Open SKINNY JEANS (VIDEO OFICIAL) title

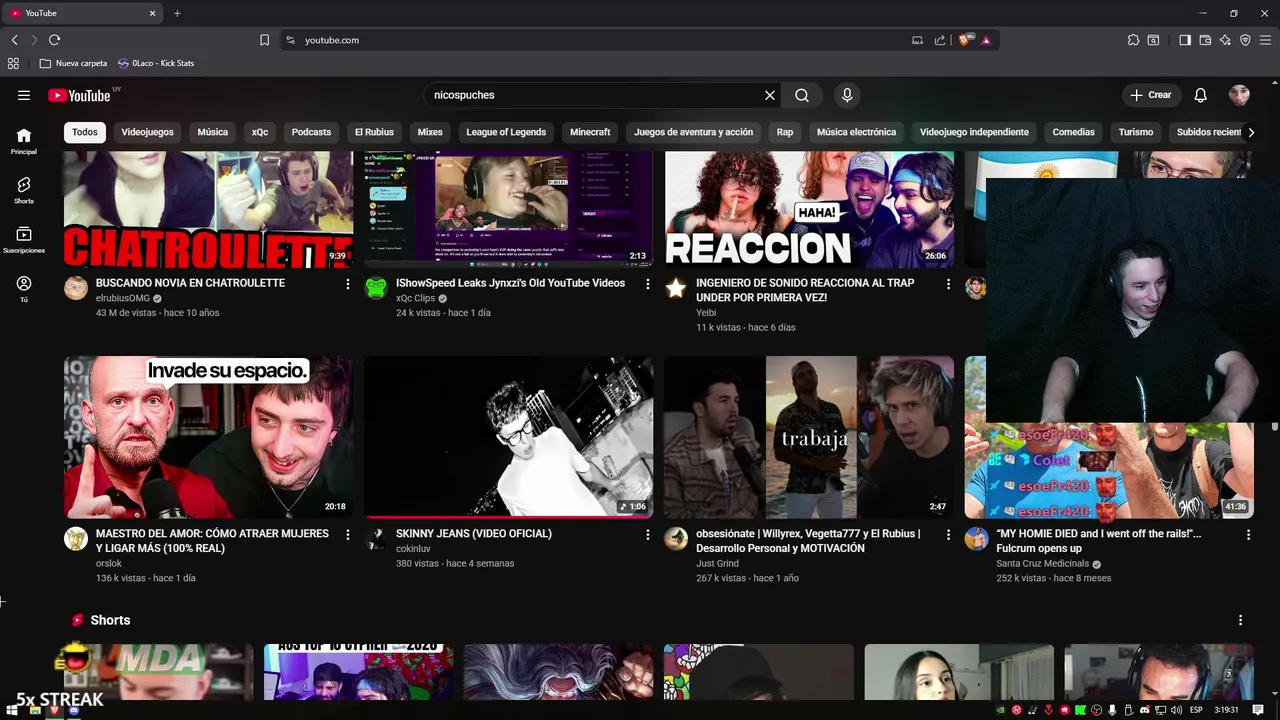point(474,534)
